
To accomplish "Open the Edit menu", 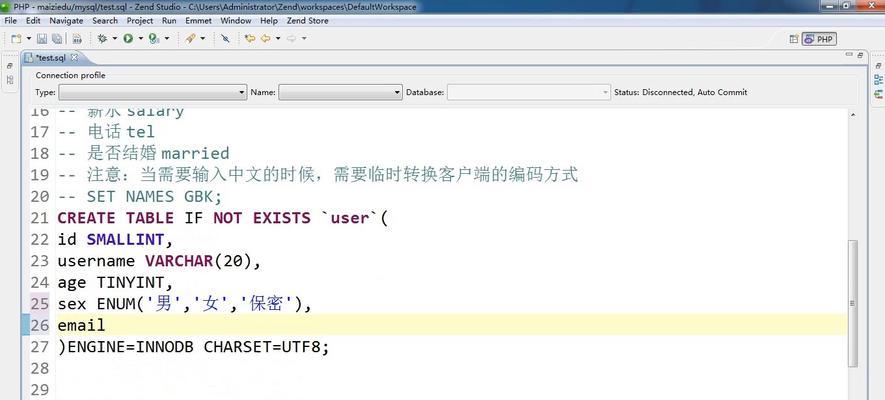I will coord(33,21).
